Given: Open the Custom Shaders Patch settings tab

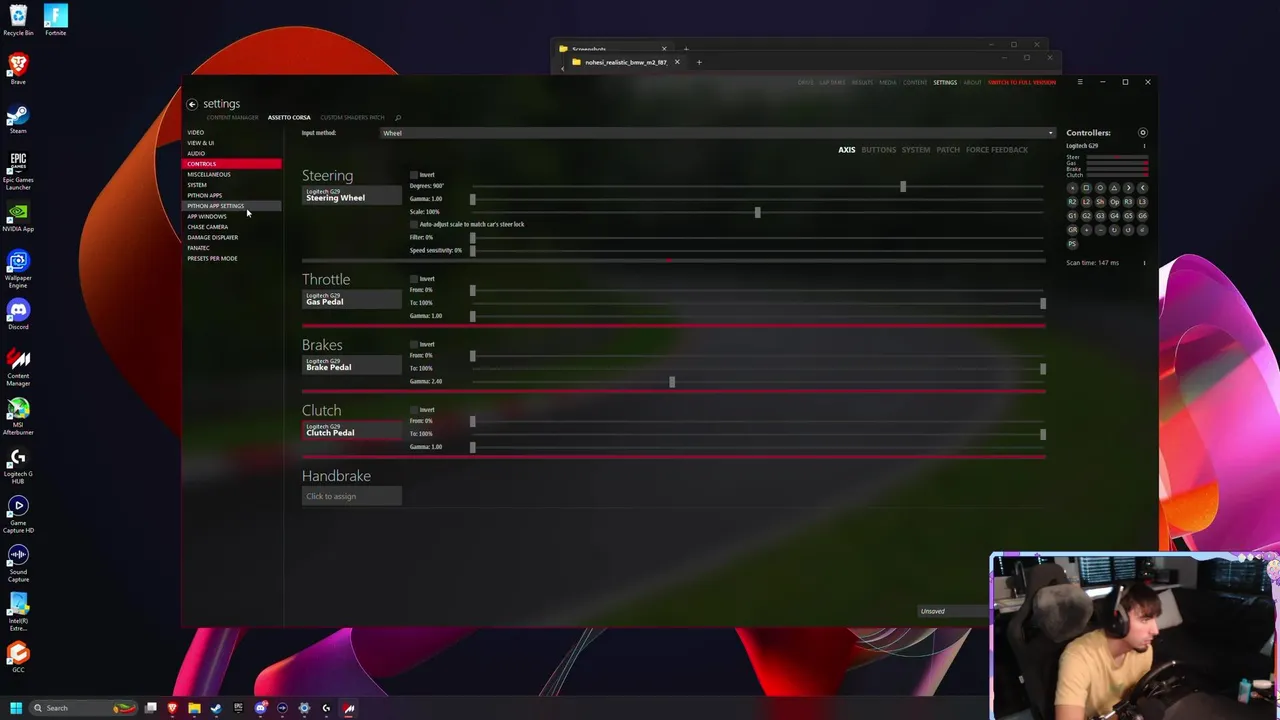Looking at the screenshot, I should (352, 118).
